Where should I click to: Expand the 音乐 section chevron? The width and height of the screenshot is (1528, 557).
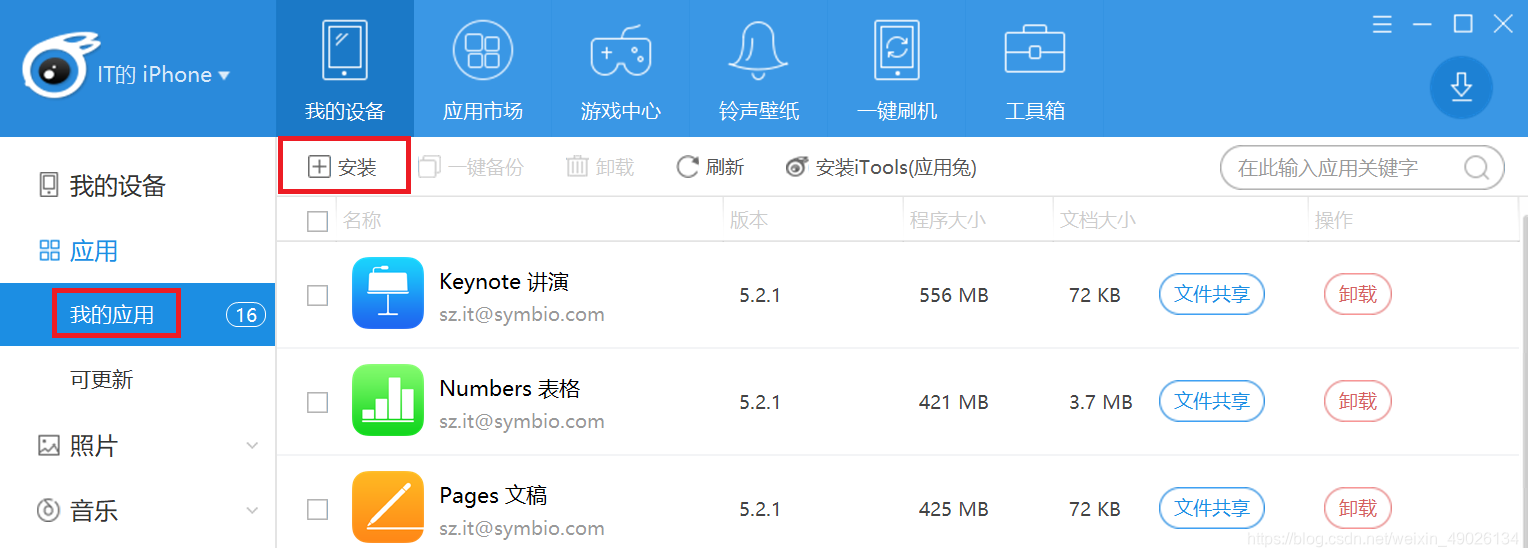tap(252, 511)
